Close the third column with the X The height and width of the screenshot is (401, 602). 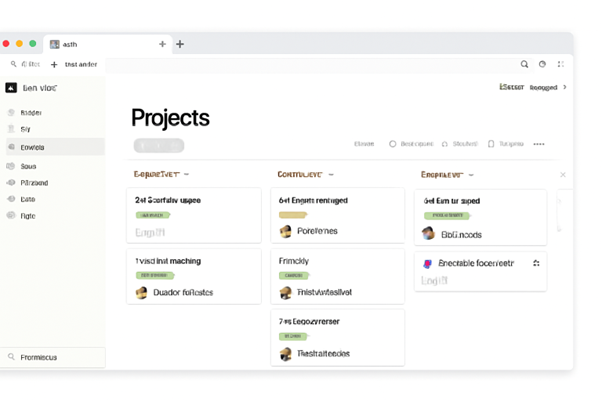pyautogui.click(x=562, y=175)
